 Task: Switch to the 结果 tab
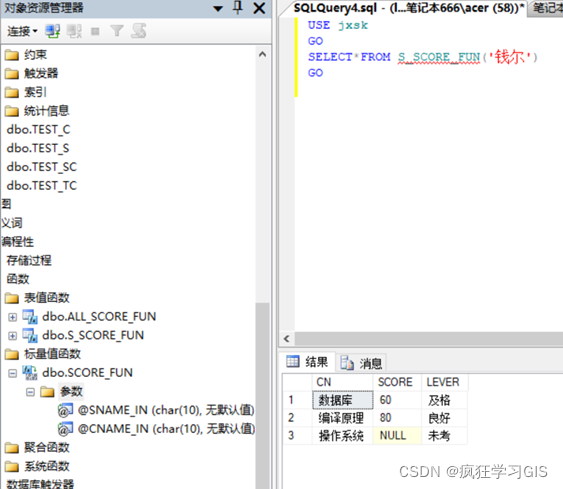point(307,362)
